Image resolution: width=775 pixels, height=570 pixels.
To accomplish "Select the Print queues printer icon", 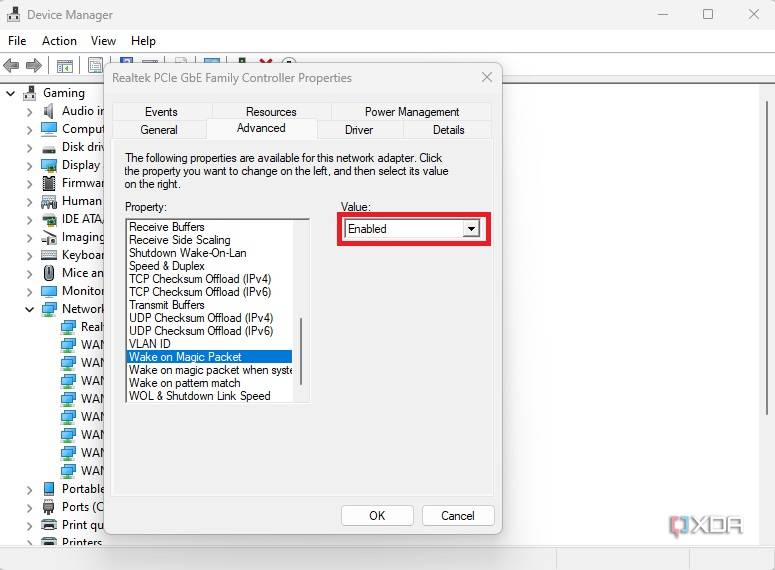I will click(49, 525).
